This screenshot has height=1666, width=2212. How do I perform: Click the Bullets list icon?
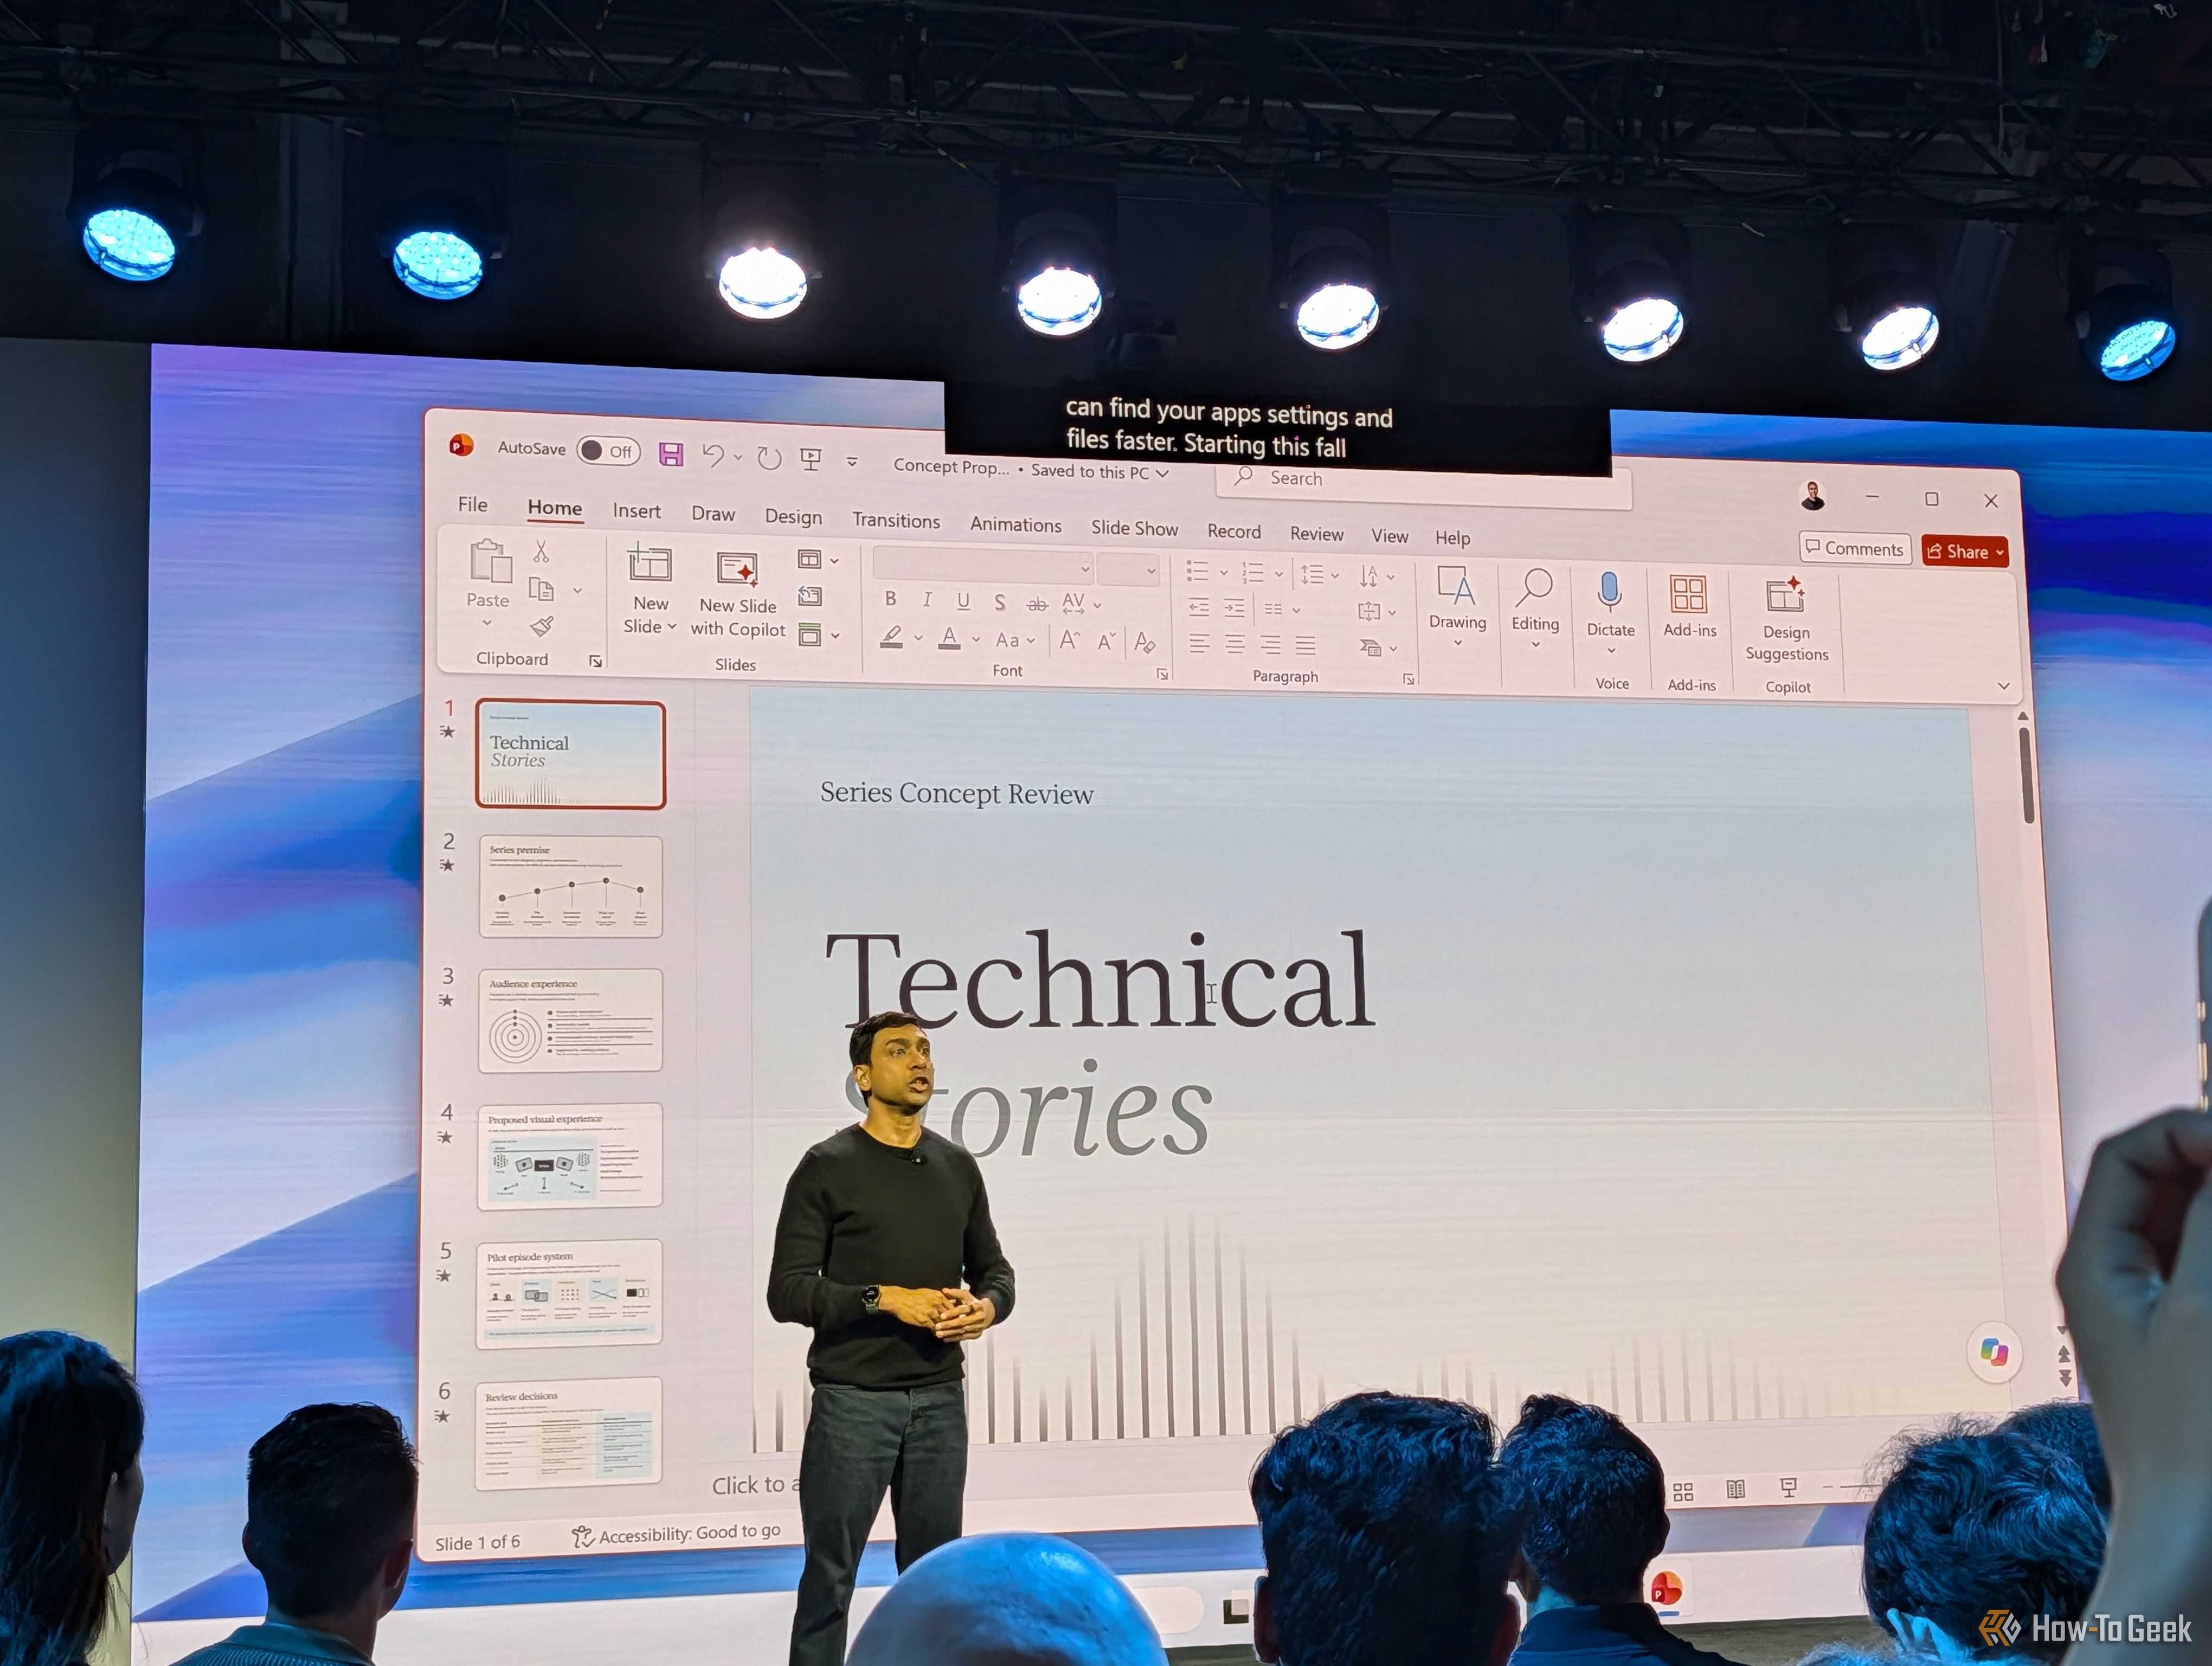tap(1197, 571)
